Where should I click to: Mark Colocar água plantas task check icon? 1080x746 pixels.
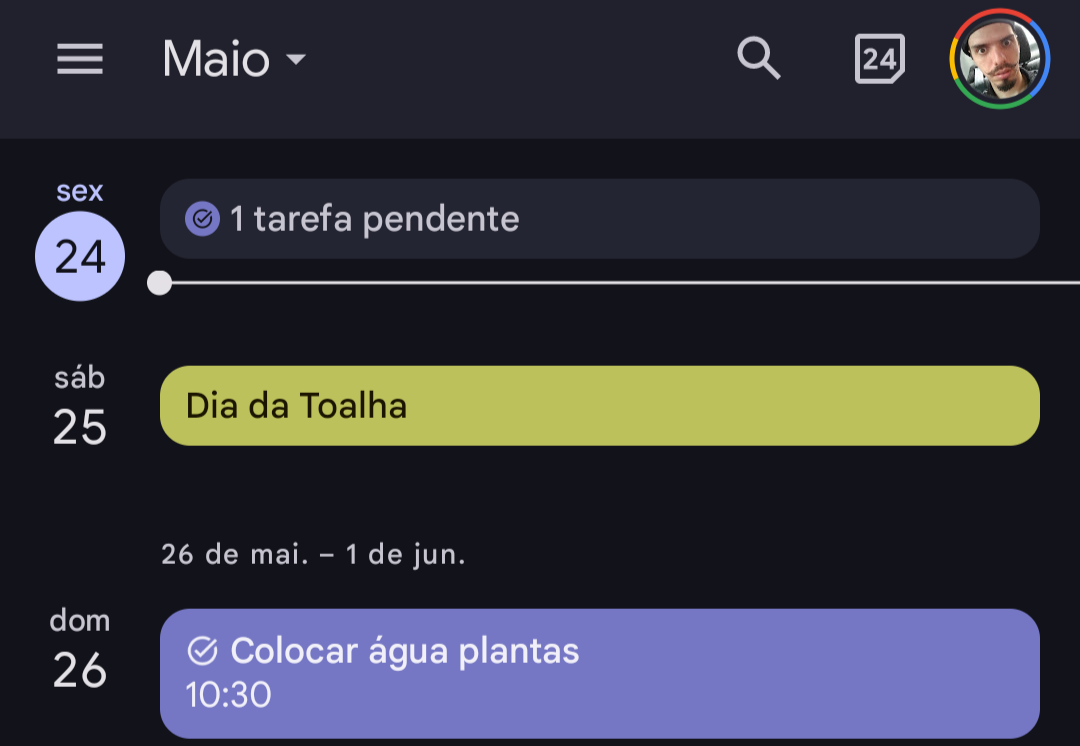[202, 651]
